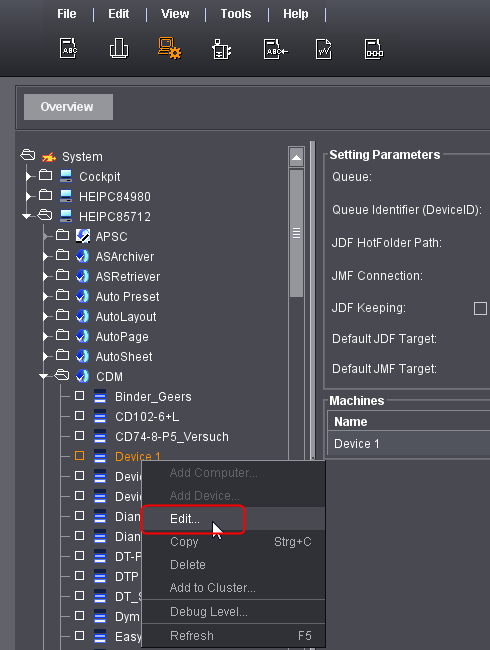Select Binder_Geers in the tree

(153, 397)
